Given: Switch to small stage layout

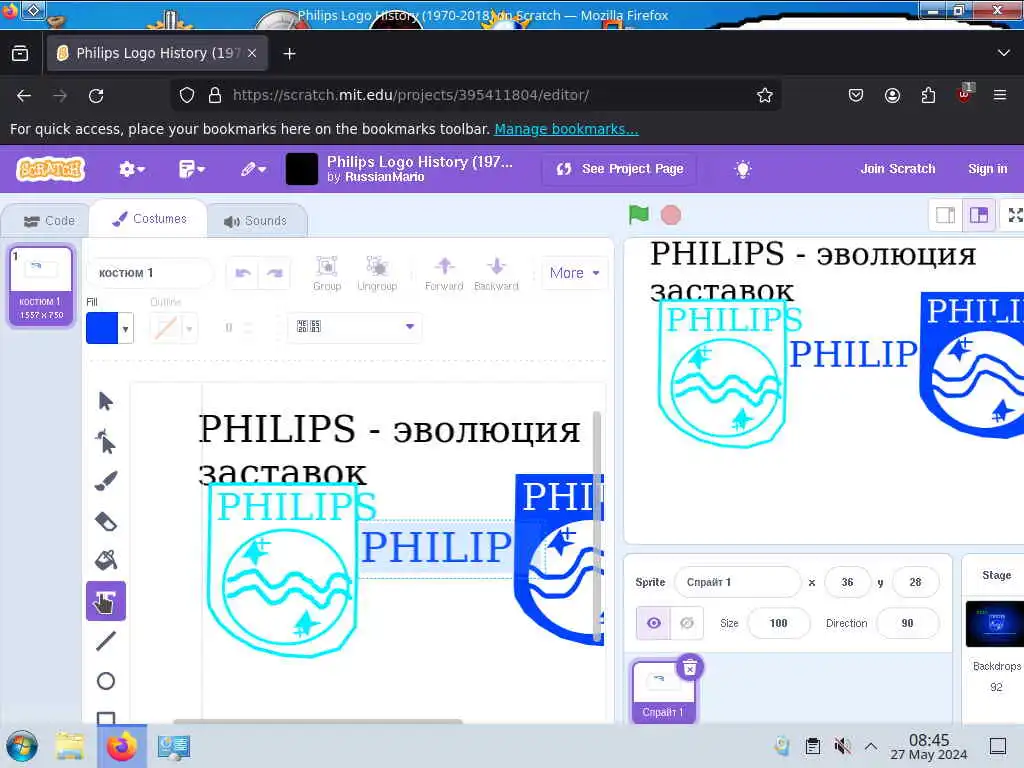Looking at the screenshot, I should [x=946, y=215].
